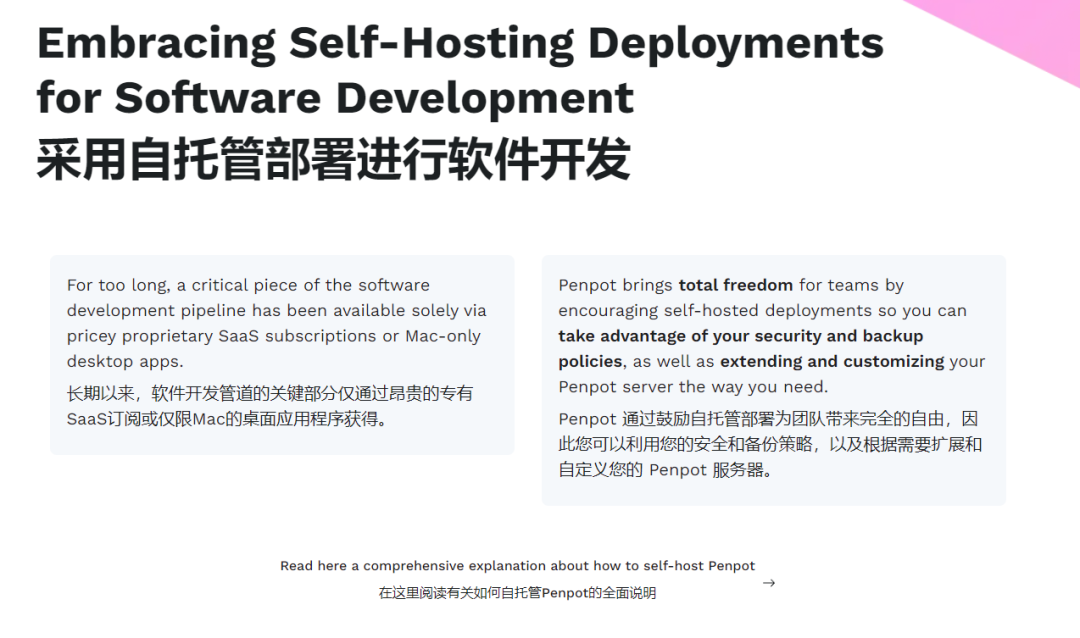Click the text 'Penpot server the way you need.'

[x=693, y=387]
